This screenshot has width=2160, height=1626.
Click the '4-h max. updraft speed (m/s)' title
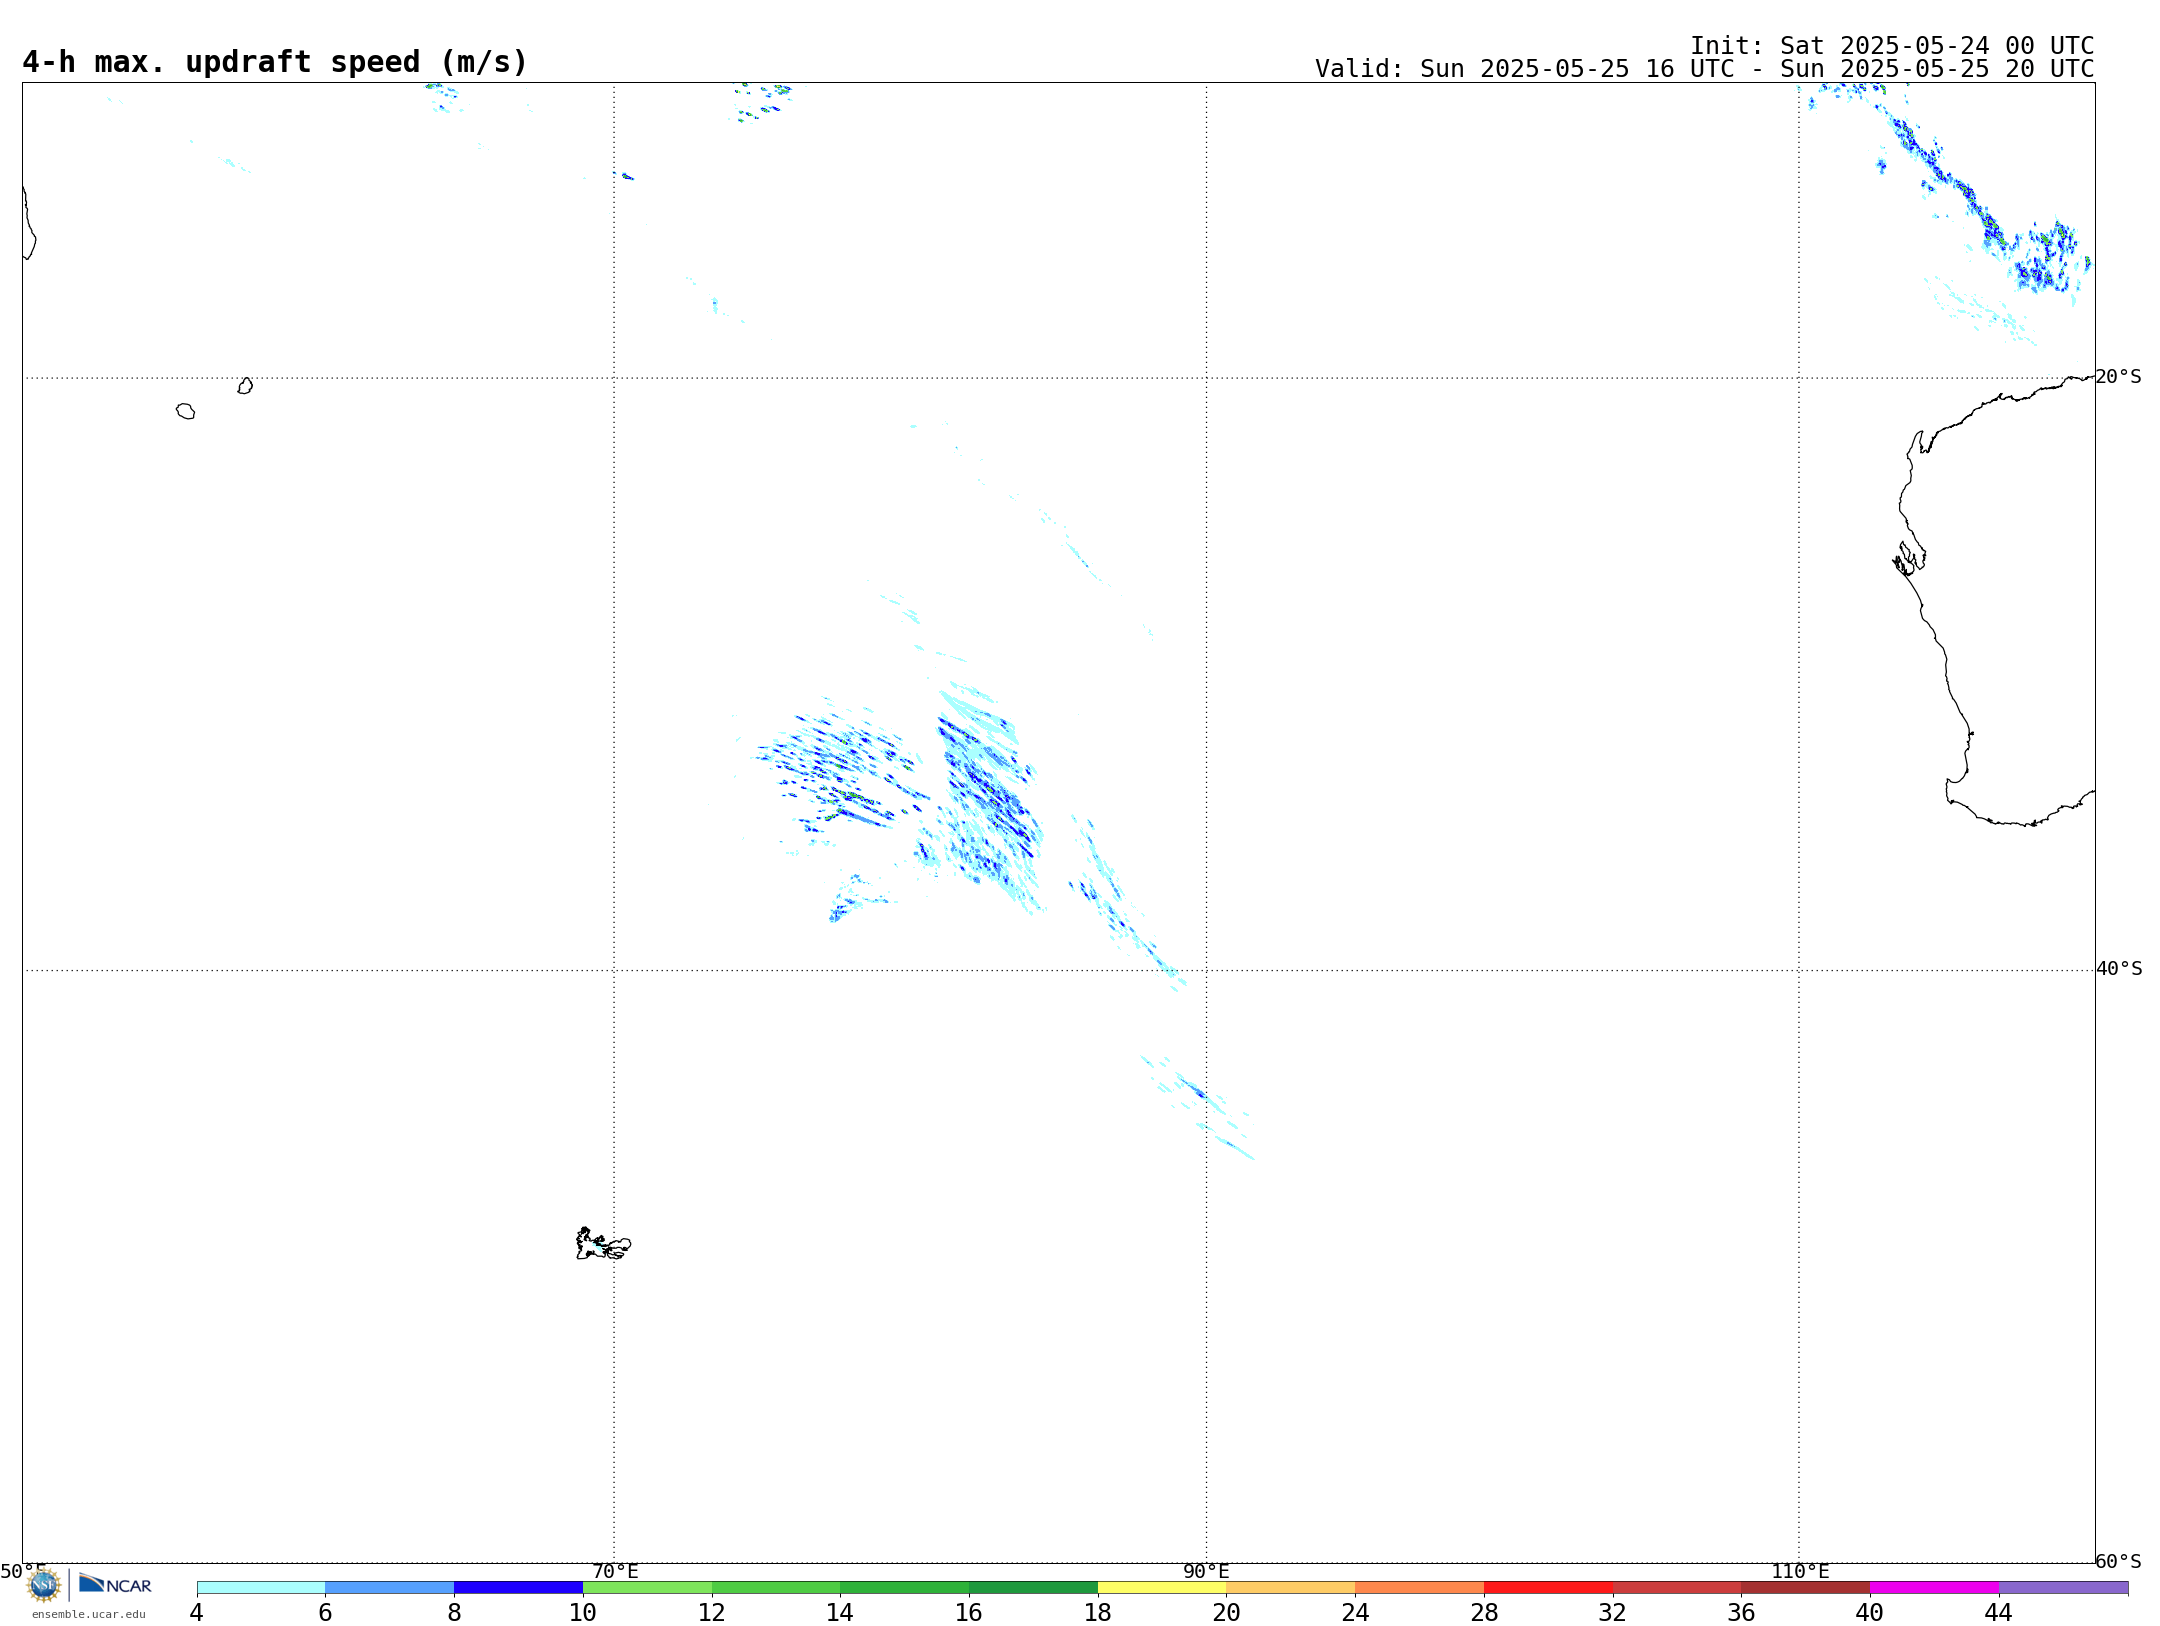point(275,62)
